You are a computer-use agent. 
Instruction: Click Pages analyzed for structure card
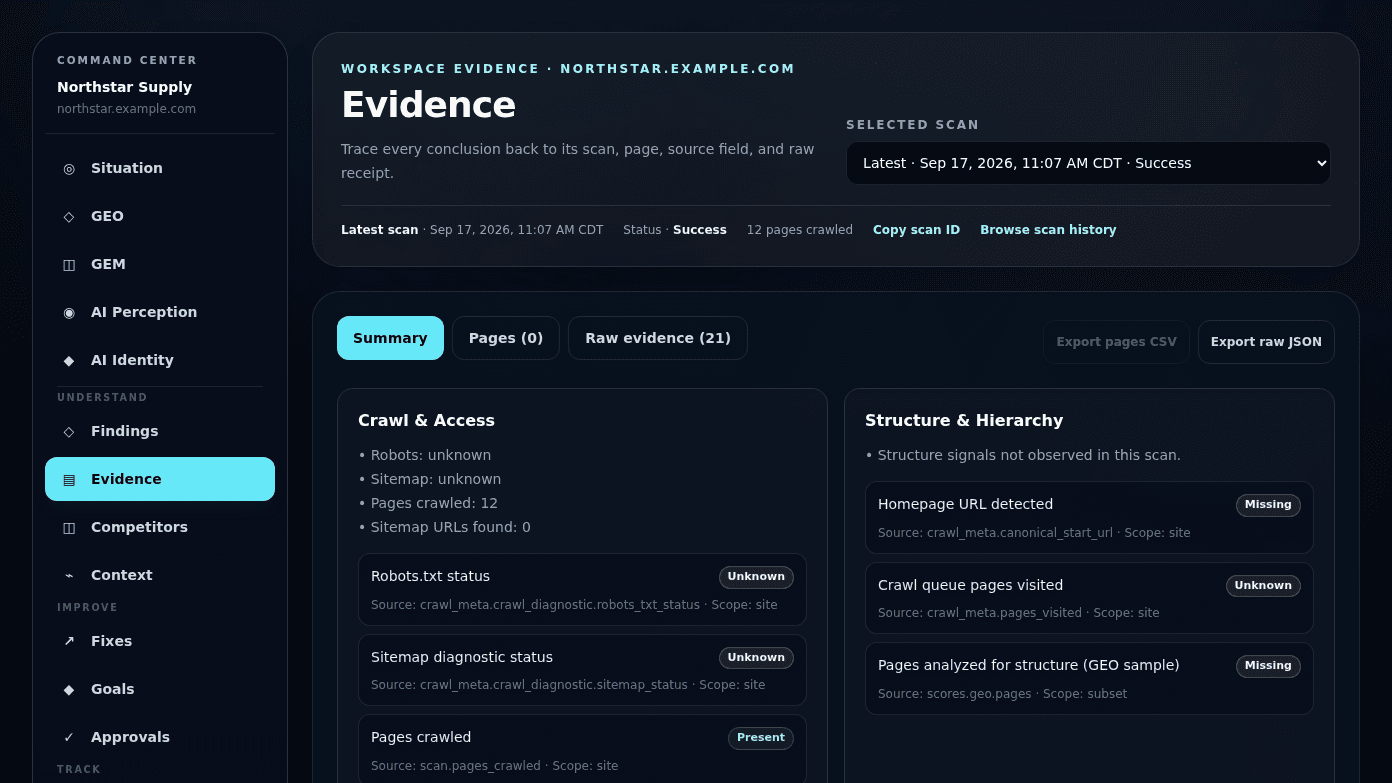coord(1089,678)
